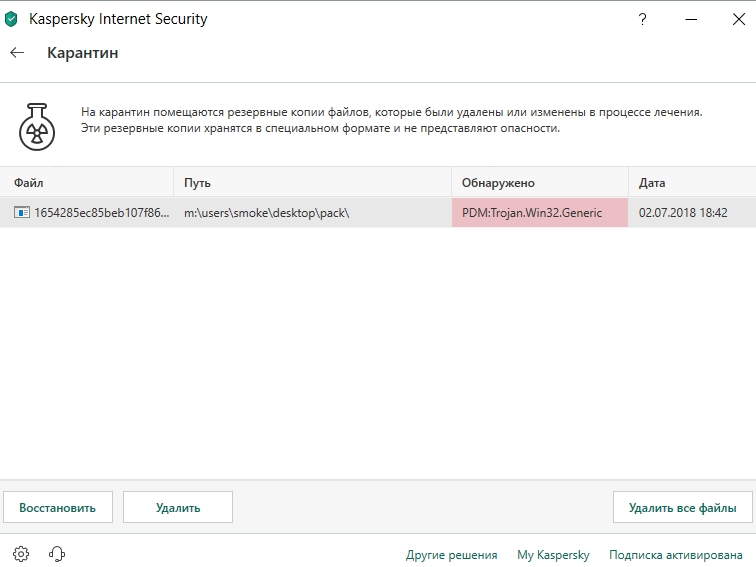The width and height of the screenshot is (756, 567).
Task: Open support via the headset icon
Action: click(x=57, y=554)
